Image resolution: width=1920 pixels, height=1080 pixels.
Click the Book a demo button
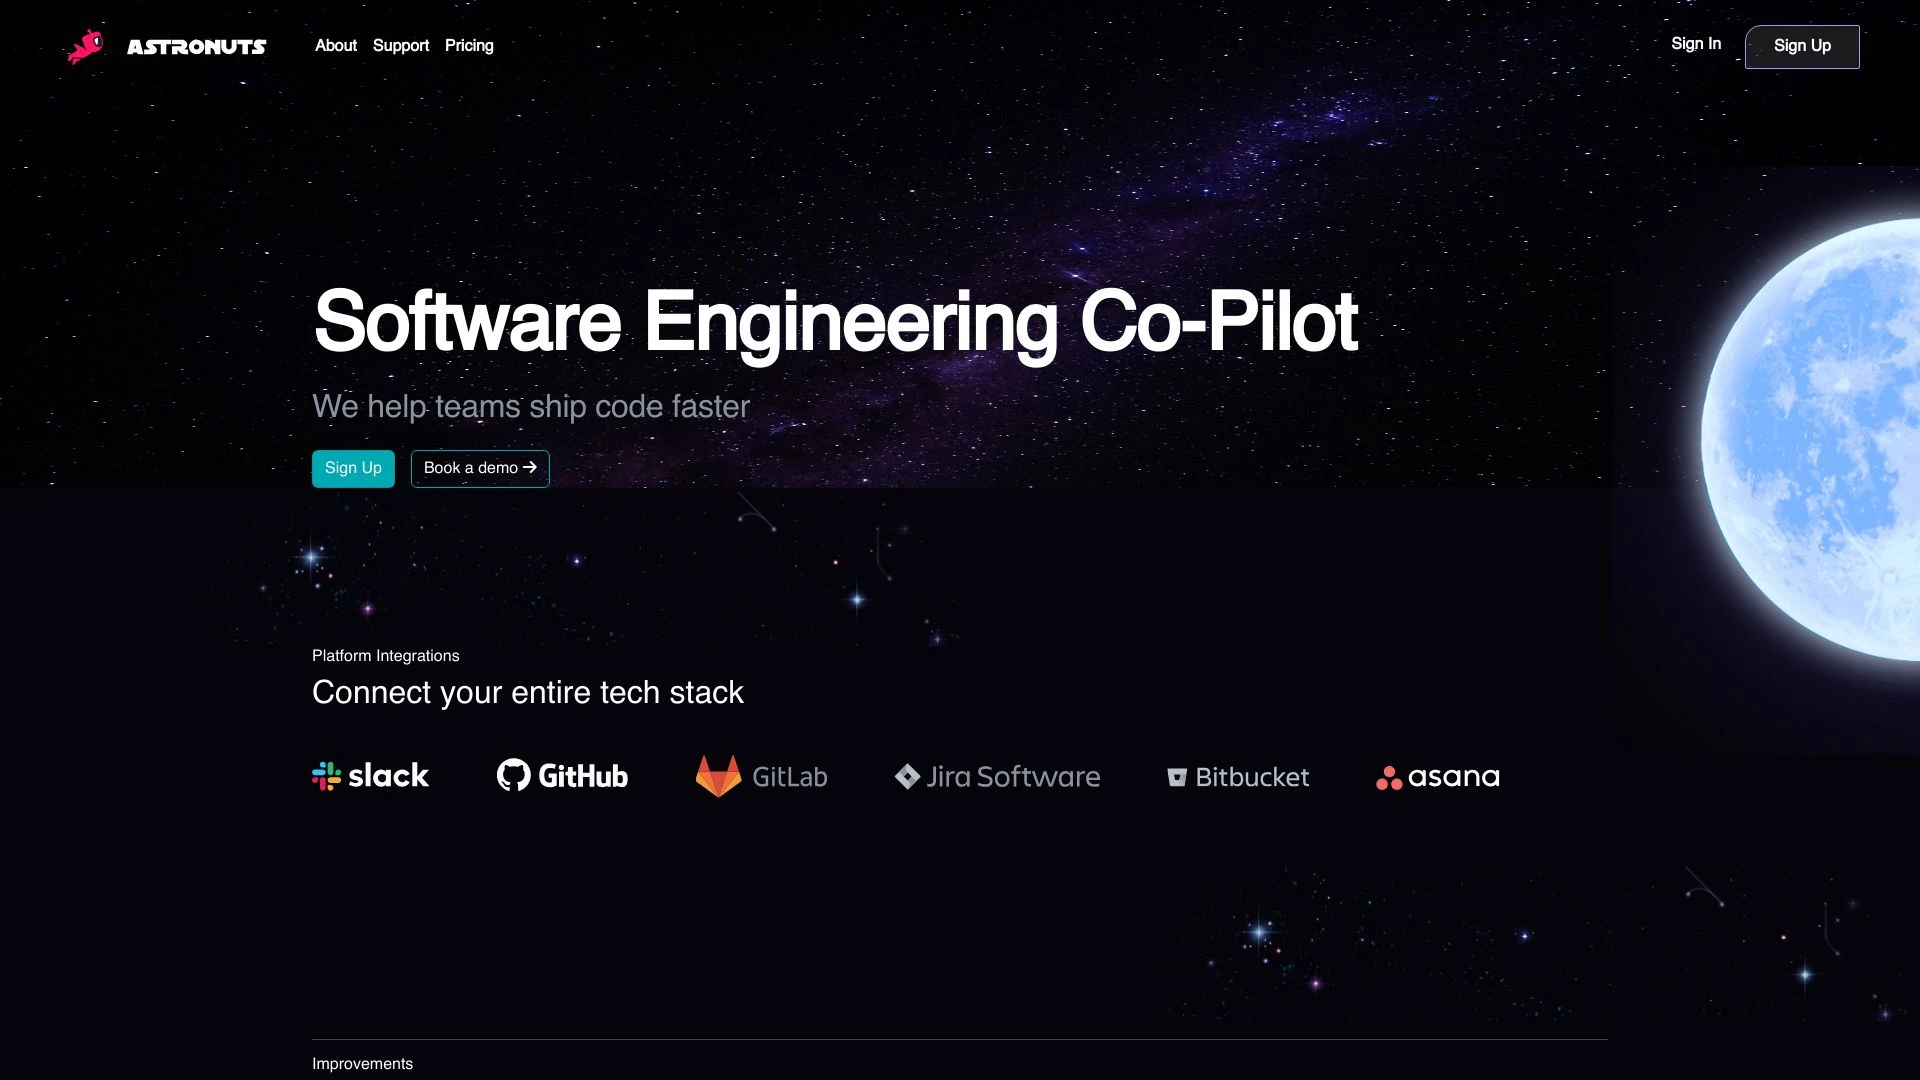pyautogui.click(x=479, y=467)
